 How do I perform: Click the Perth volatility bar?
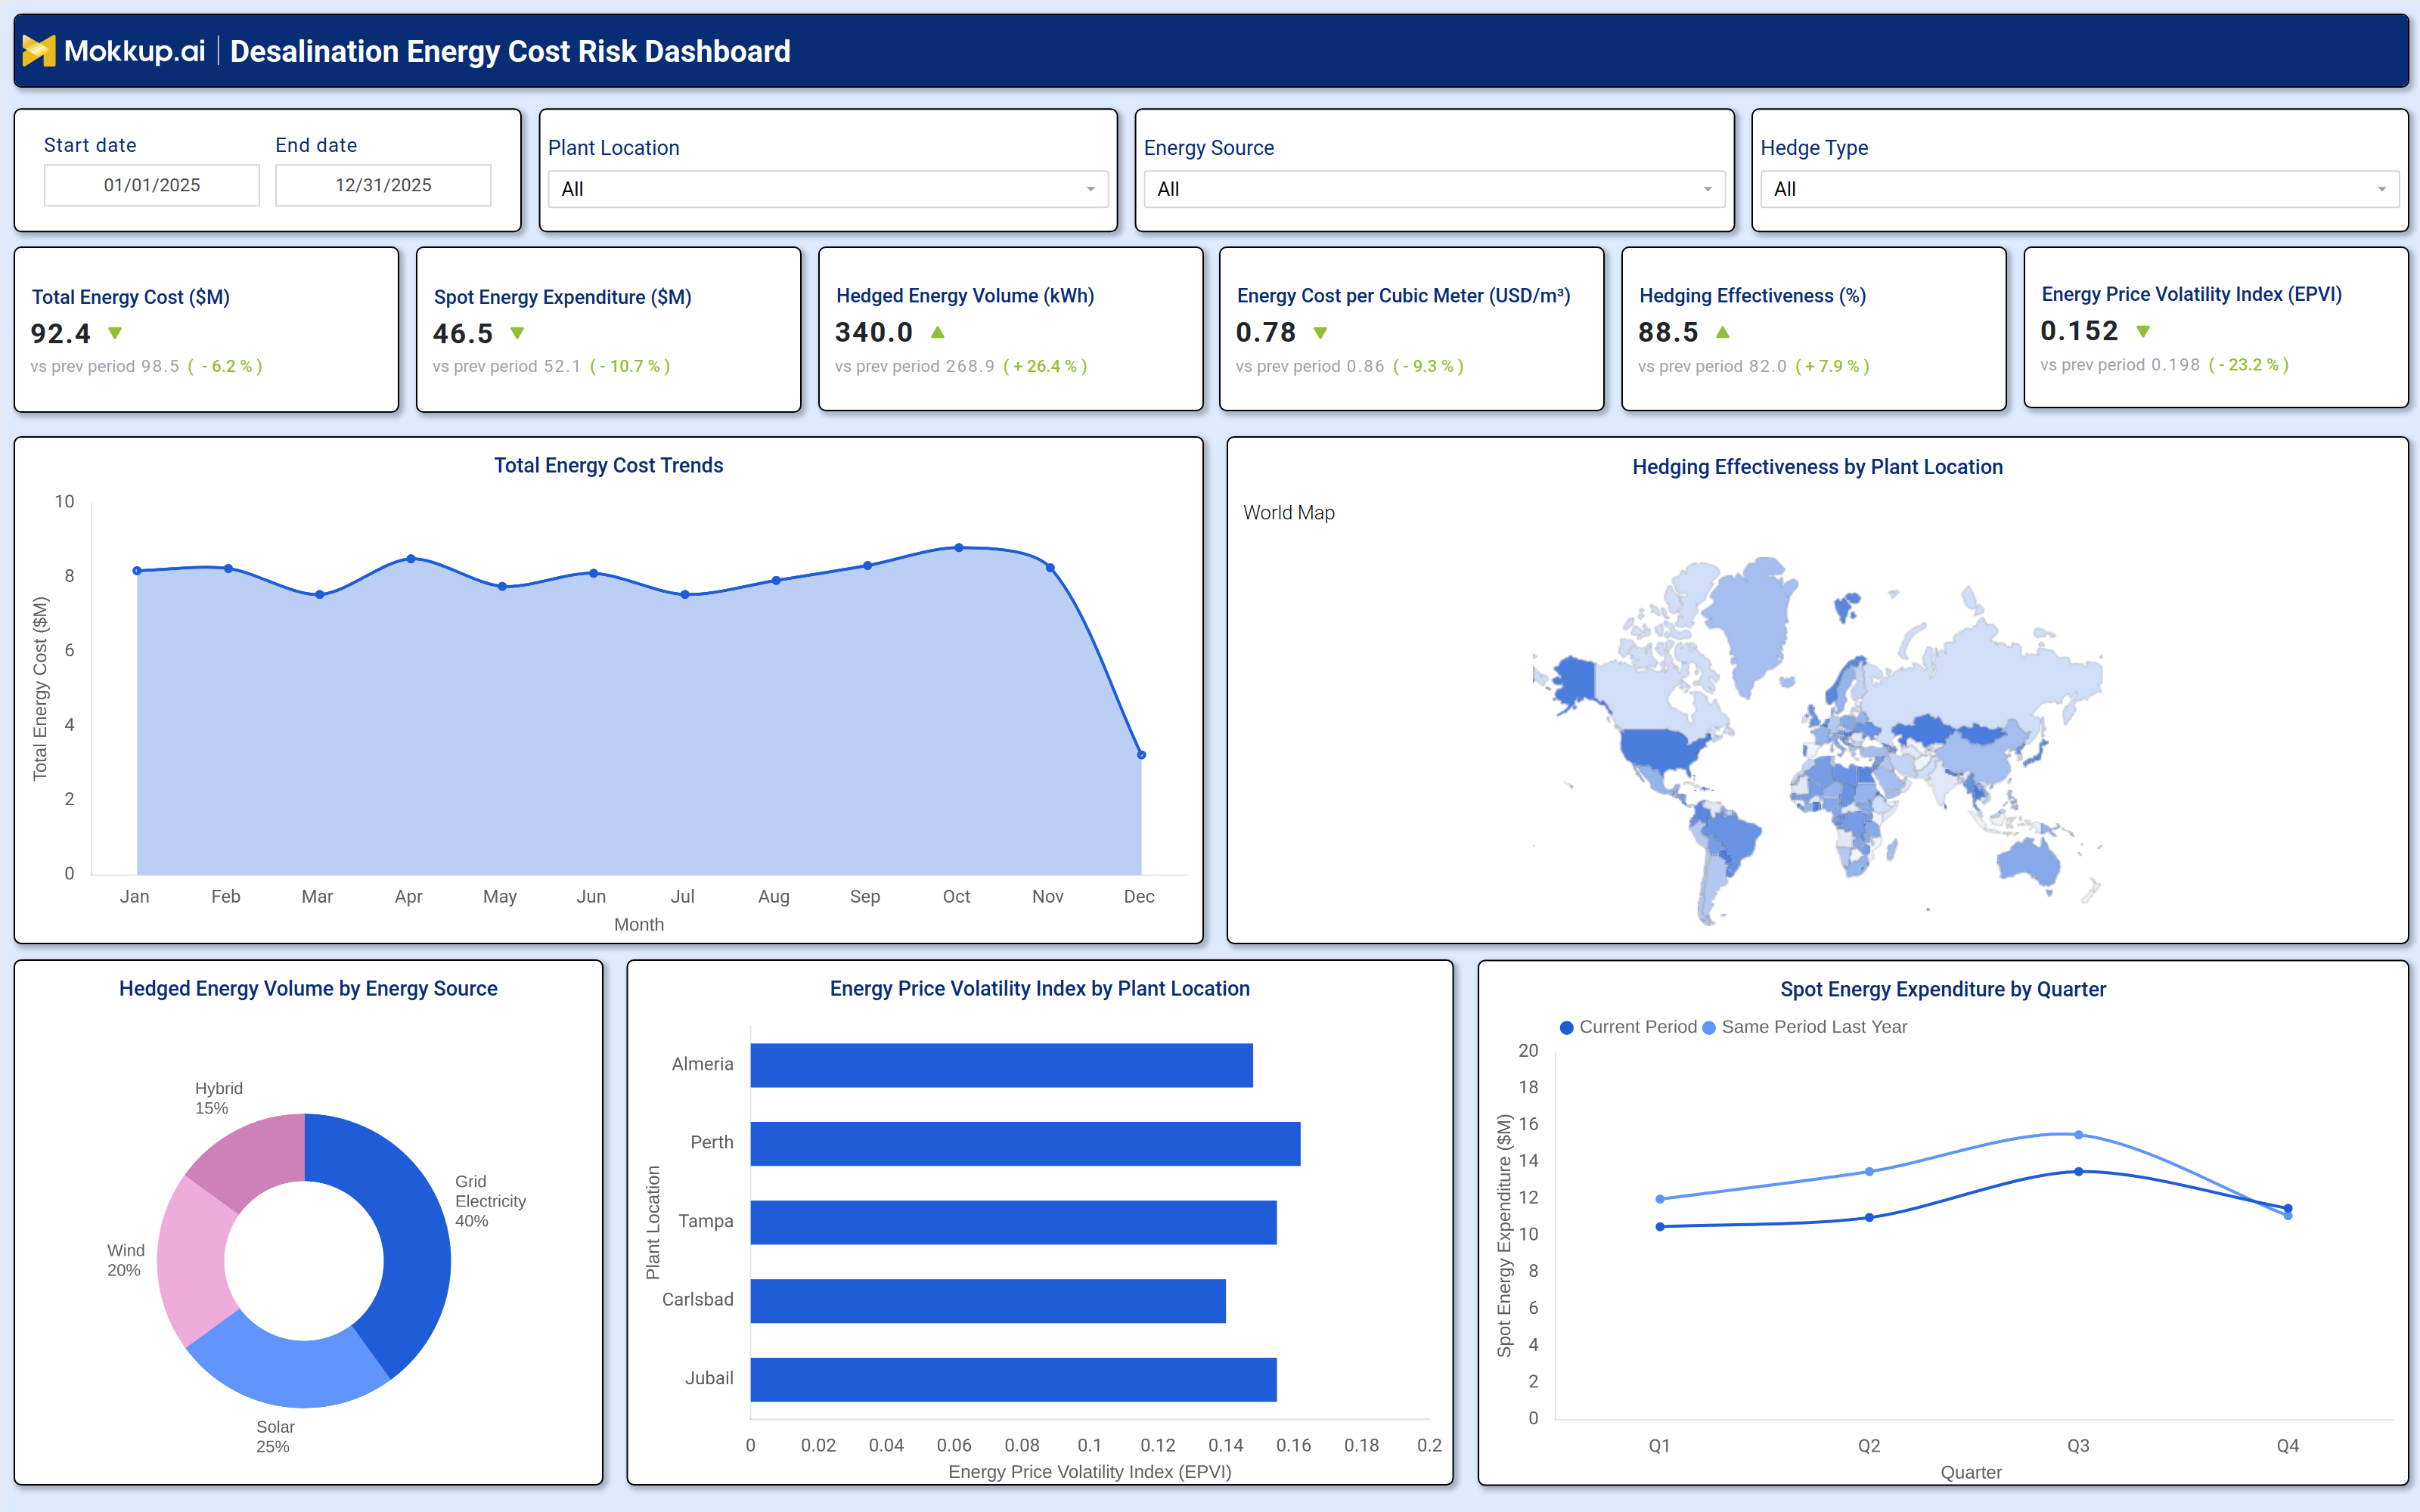coord(1025,1143)
